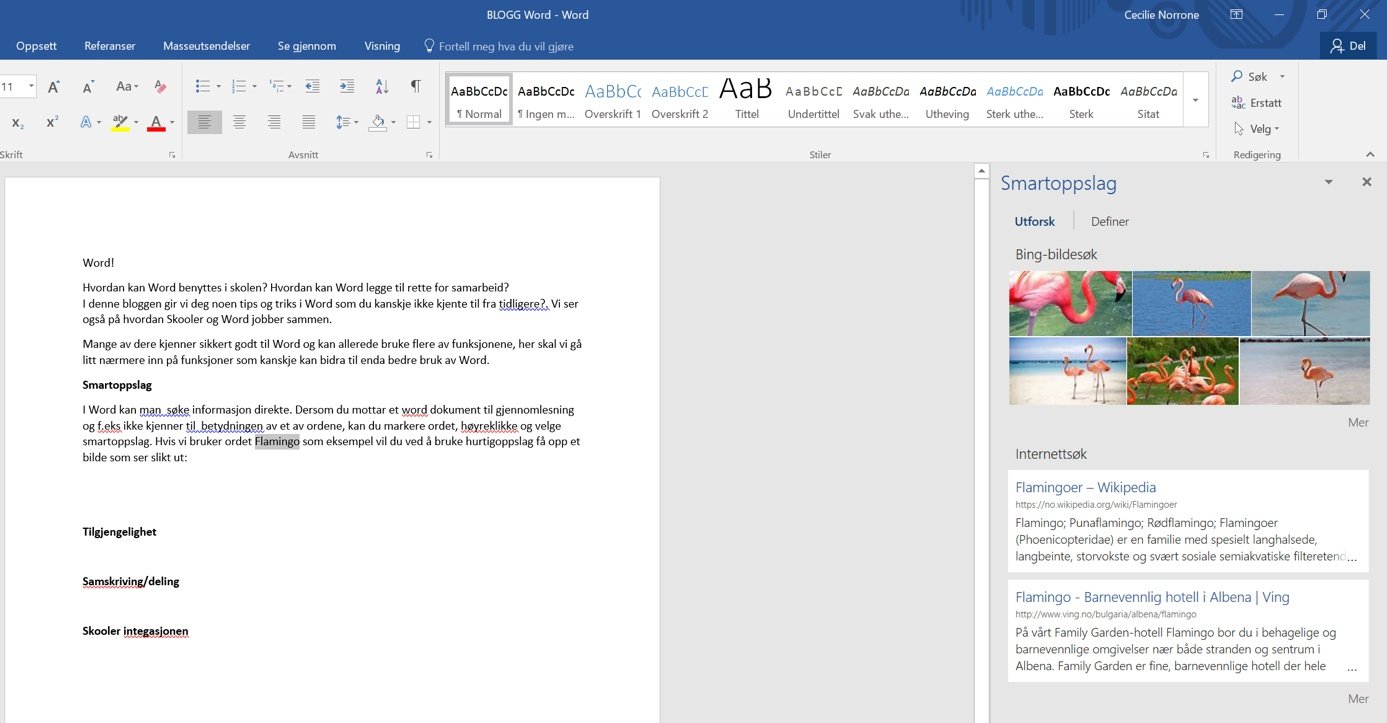The image size is (1387, 723).
Task: Switch to the Definer tab in Smartoppslag
Action: (x=1109, y=221)
